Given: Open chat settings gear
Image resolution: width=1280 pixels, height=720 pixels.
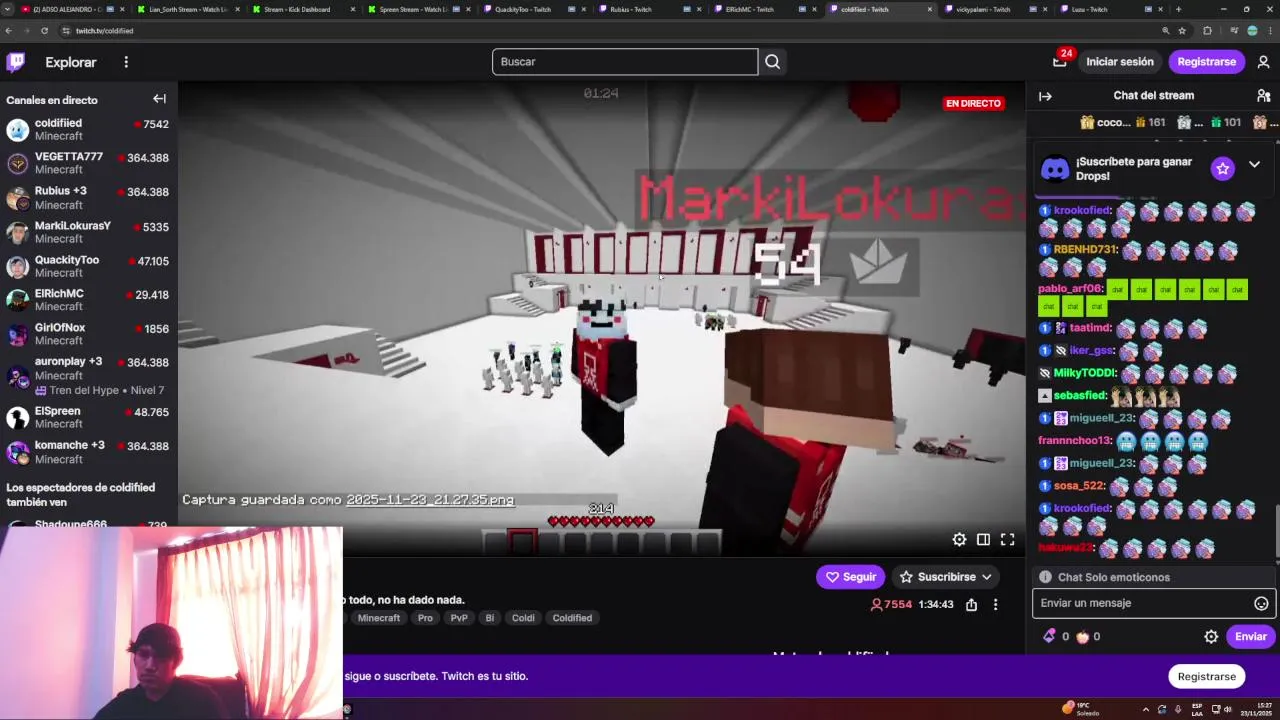Looking at the screenshot, I should tap(1211, 637).
